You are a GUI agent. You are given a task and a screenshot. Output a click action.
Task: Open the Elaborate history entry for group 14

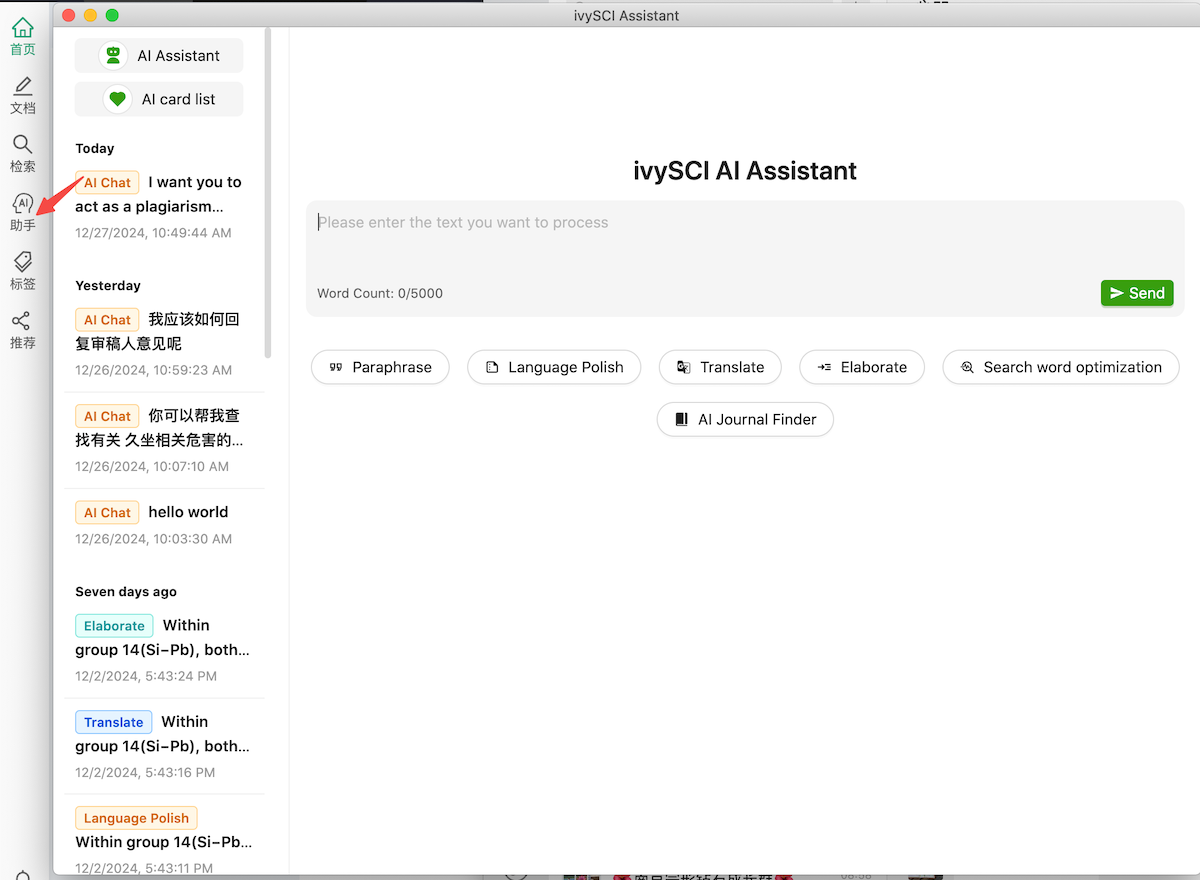pyautogui.click(x=164, y=649)
